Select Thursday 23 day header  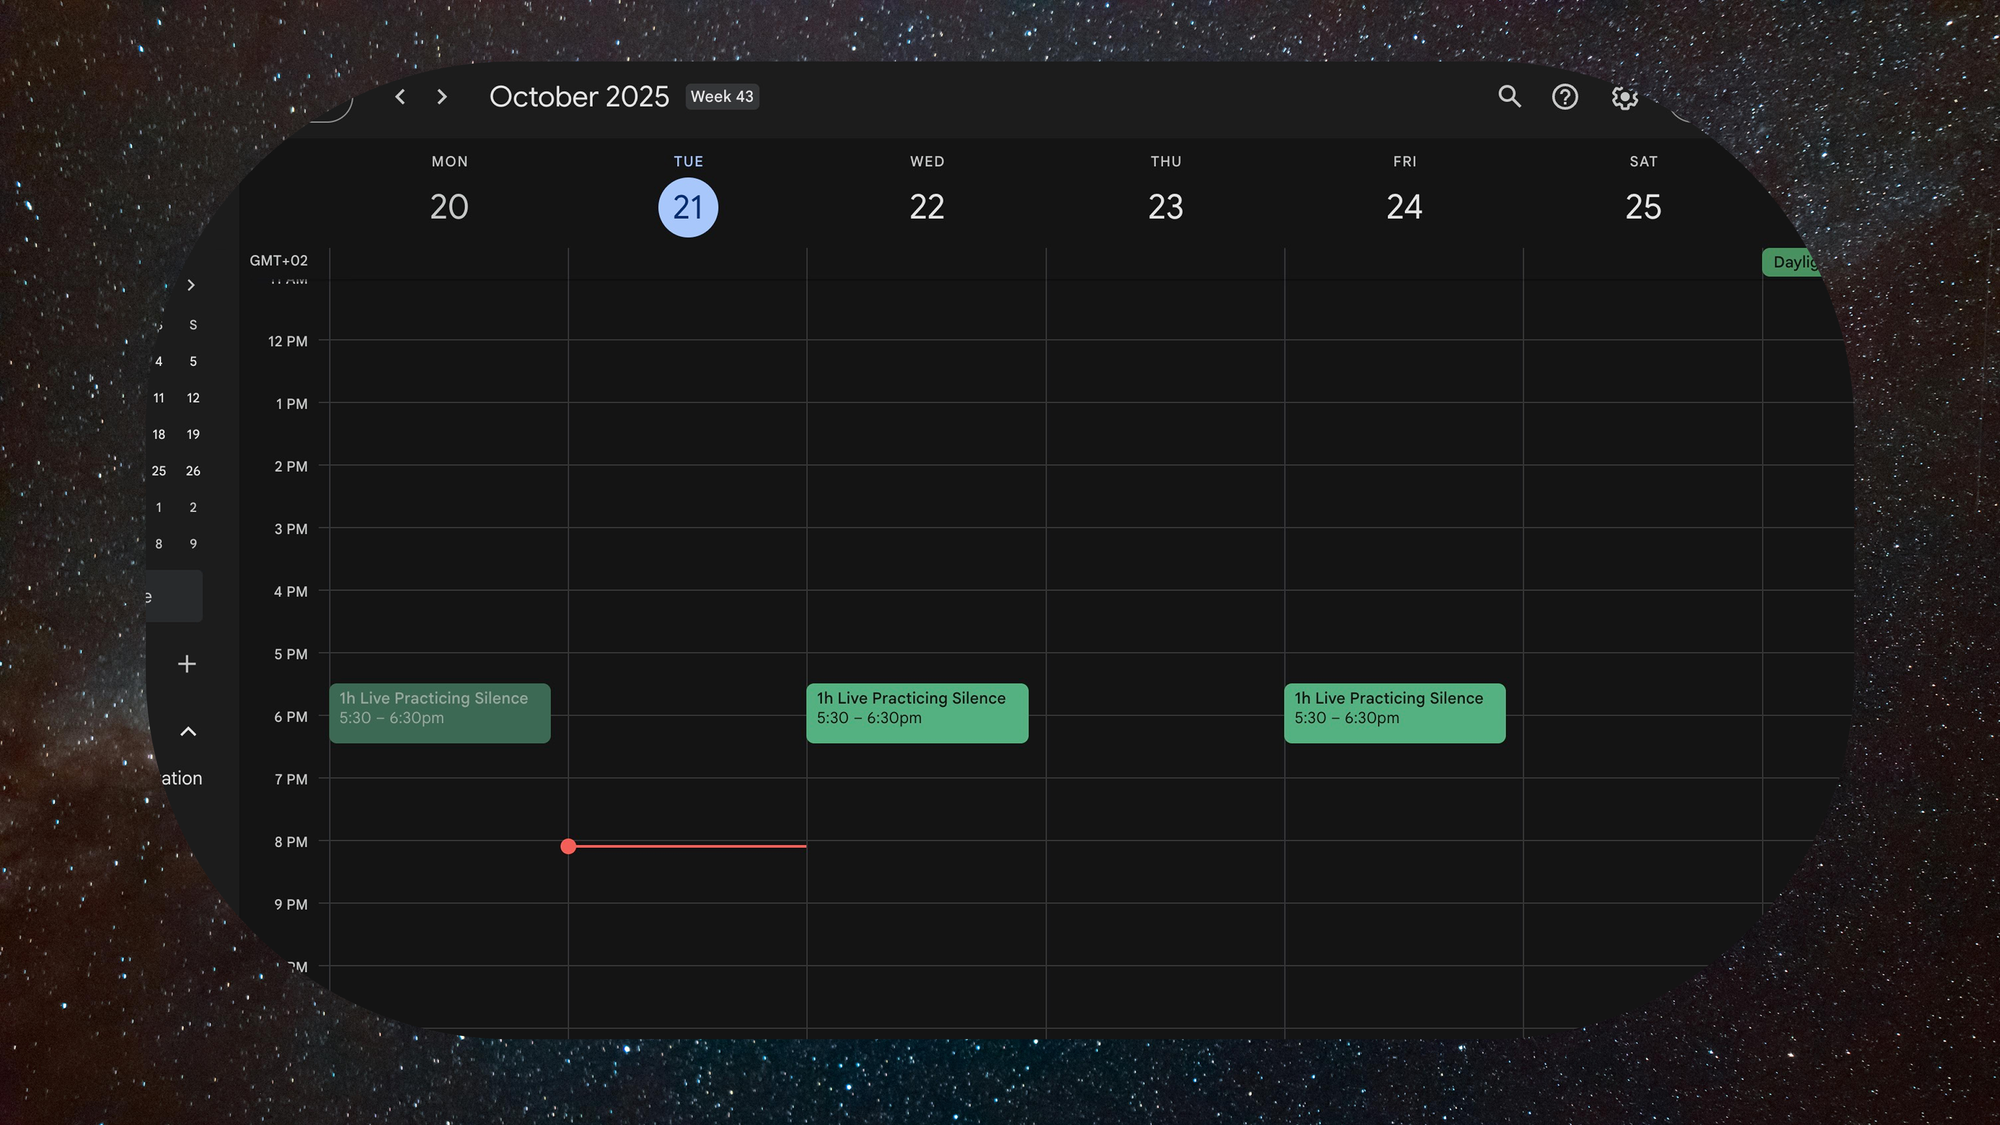pos(1165,207)
